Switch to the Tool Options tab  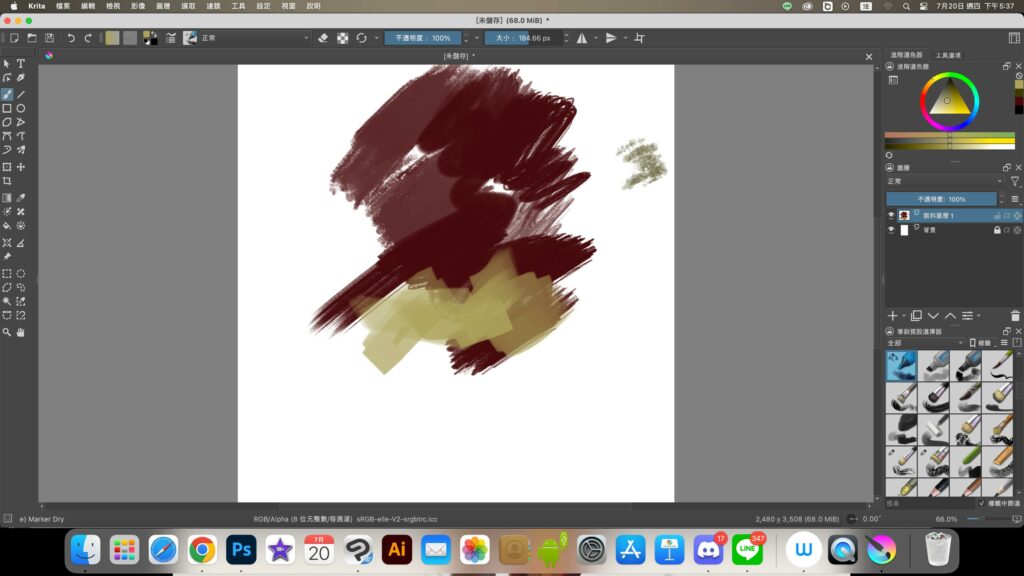point(948,56)
